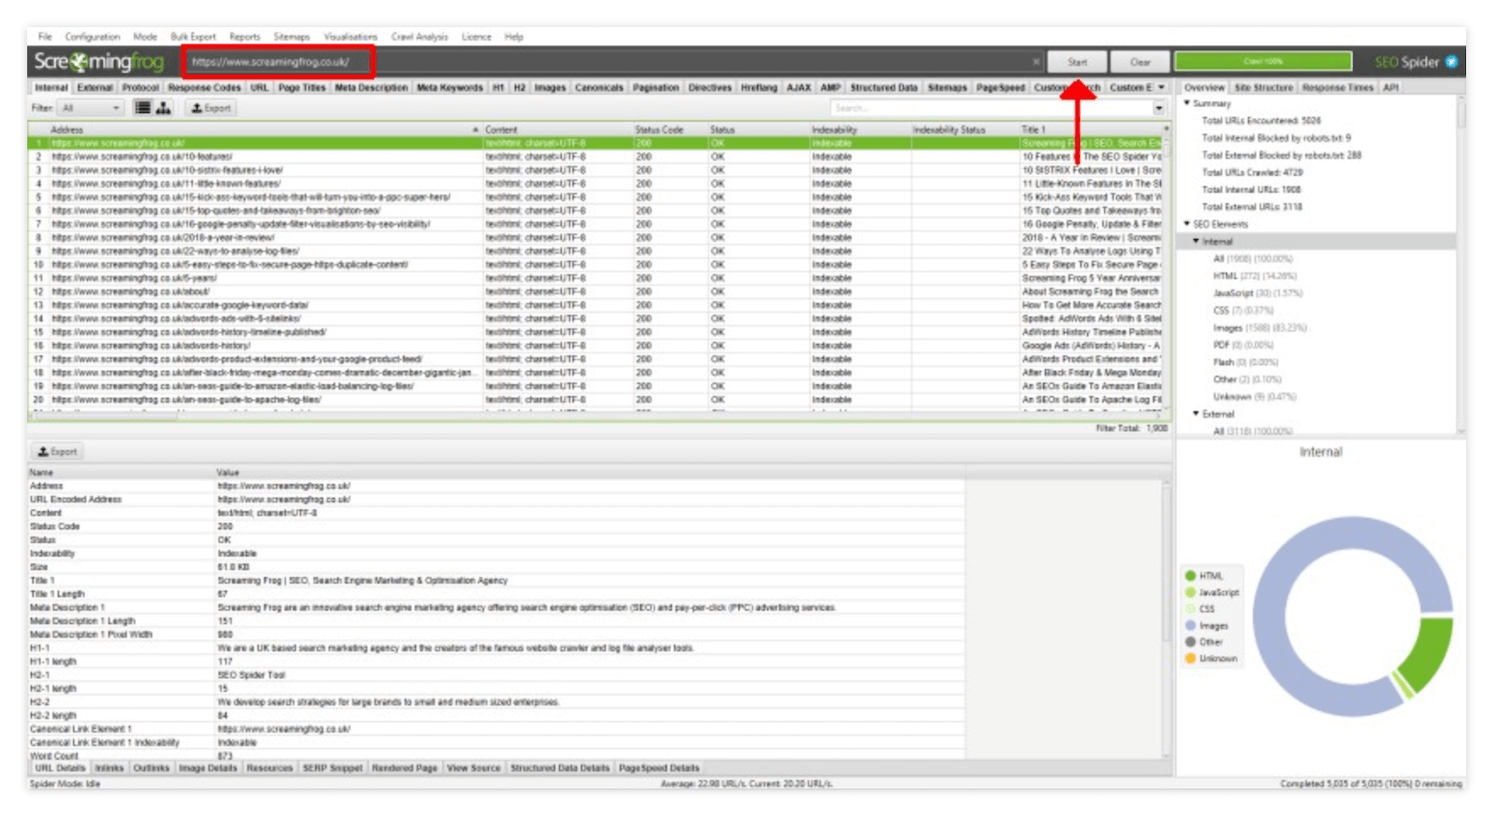
Task: Open the Mode menu
Action: (x=145, y=37)
